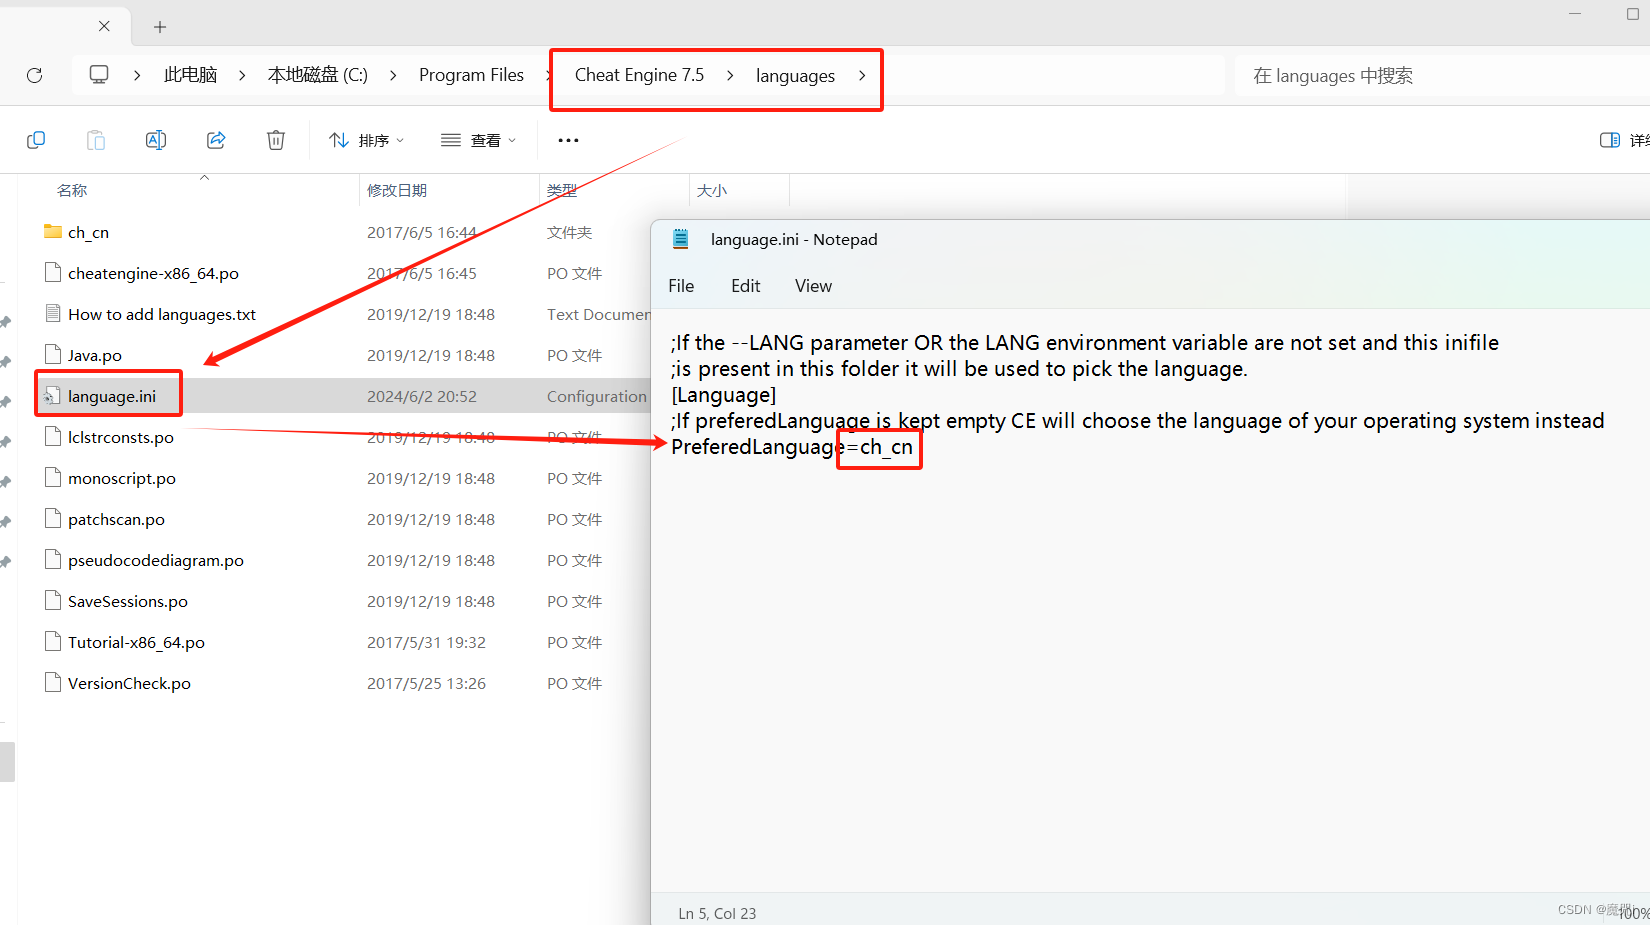Click the Program Files breadcrumb
This screenshot has width=1650, height=925.
coord(471,75)
